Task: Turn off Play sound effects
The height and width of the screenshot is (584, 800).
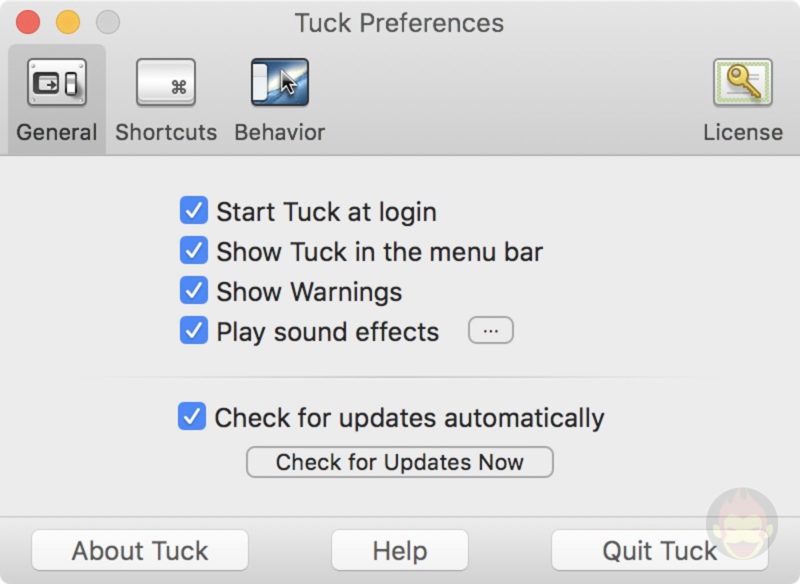Action: click(194, 331)
